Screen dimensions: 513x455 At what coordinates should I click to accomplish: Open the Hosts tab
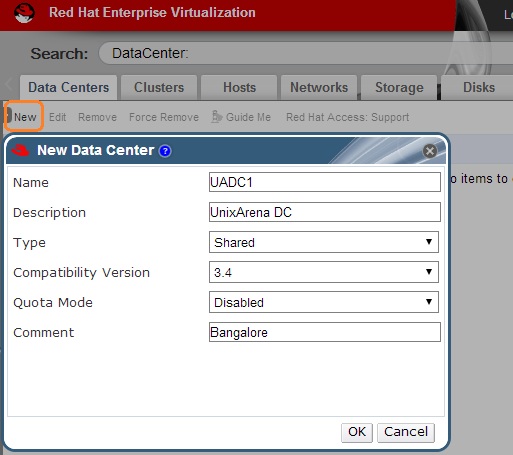239,88
